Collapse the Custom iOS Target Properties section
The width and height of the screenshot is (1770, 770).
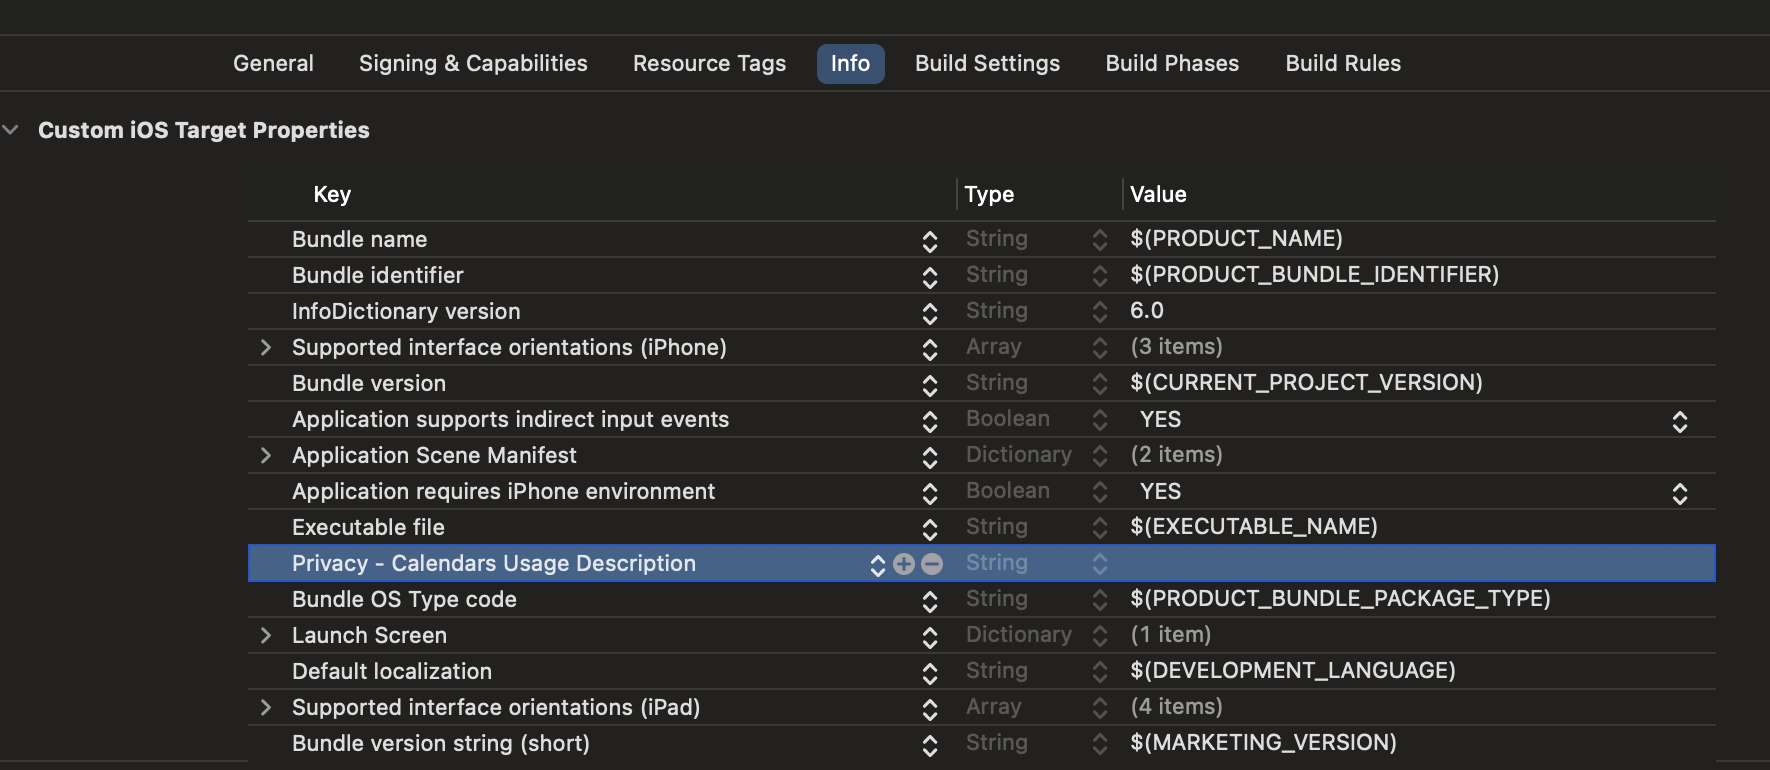(x=12, y=130)
